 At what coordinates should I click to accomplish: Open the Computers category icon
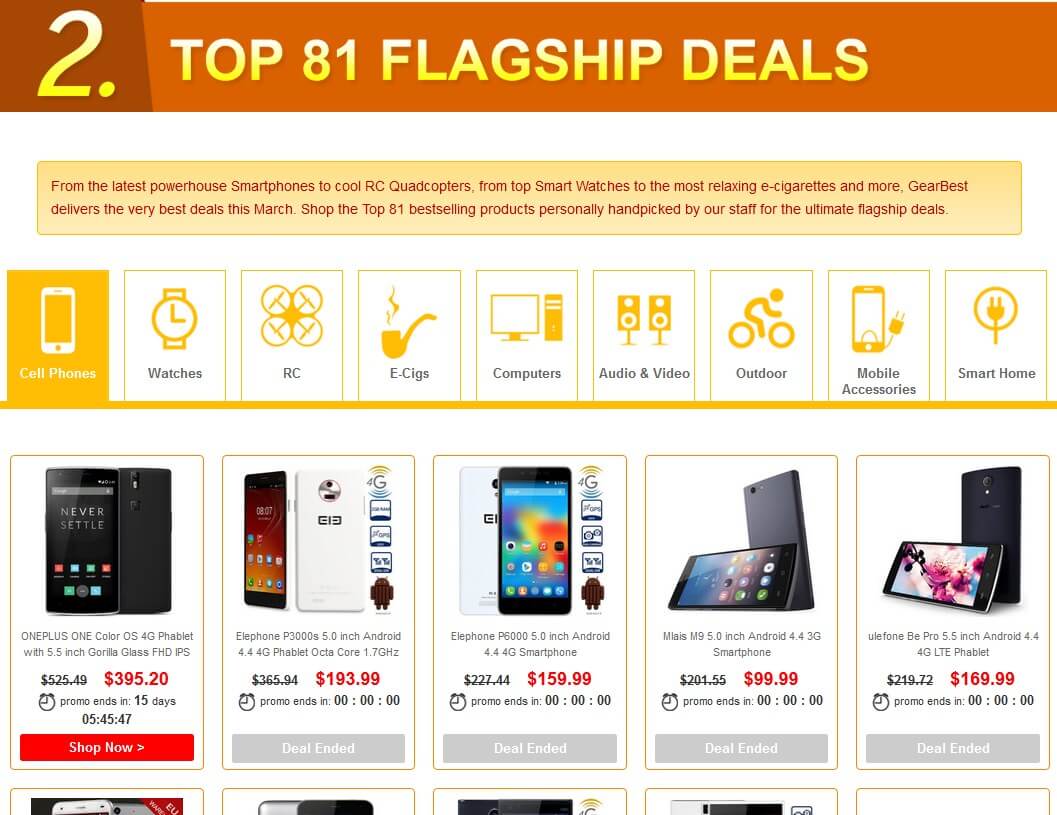click(526, 318)
